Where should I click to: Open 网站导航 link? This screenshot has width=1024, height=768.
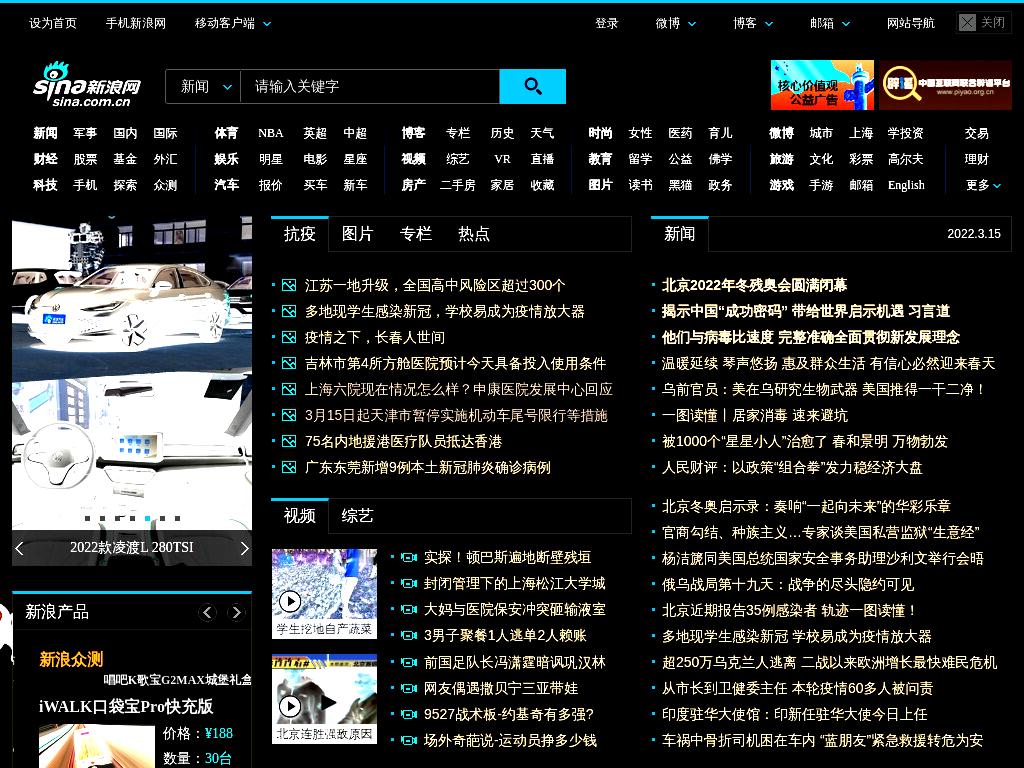click(910, 24)
